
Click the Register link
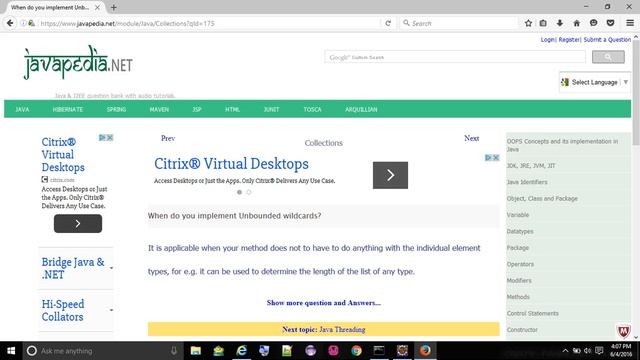click(x=569, y=40)
